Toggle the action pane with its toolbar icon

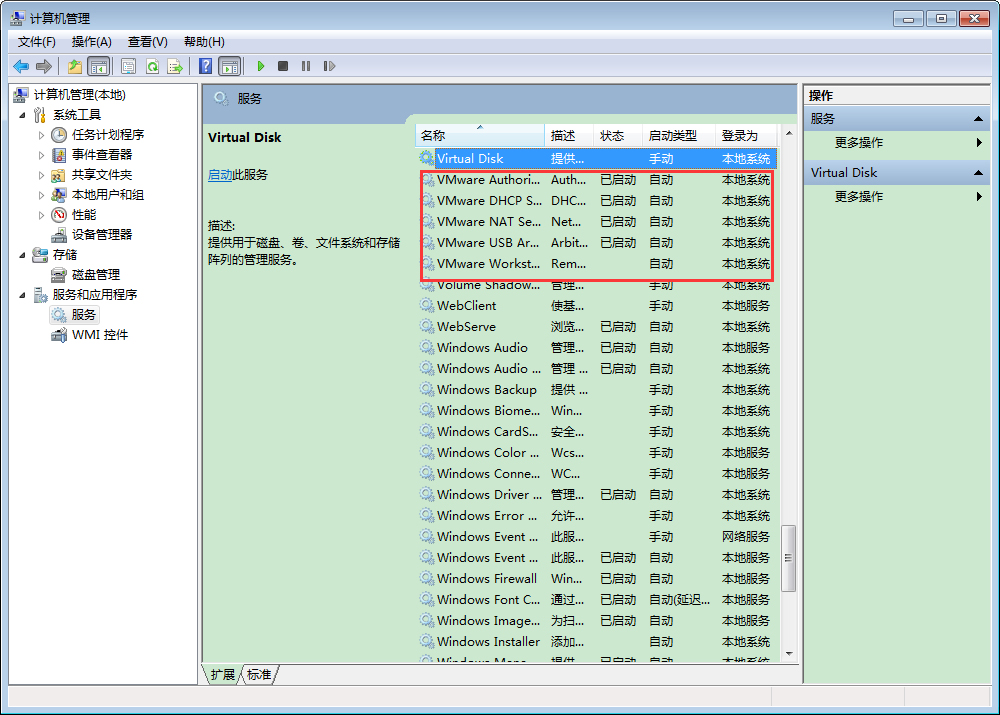[228, 66]
